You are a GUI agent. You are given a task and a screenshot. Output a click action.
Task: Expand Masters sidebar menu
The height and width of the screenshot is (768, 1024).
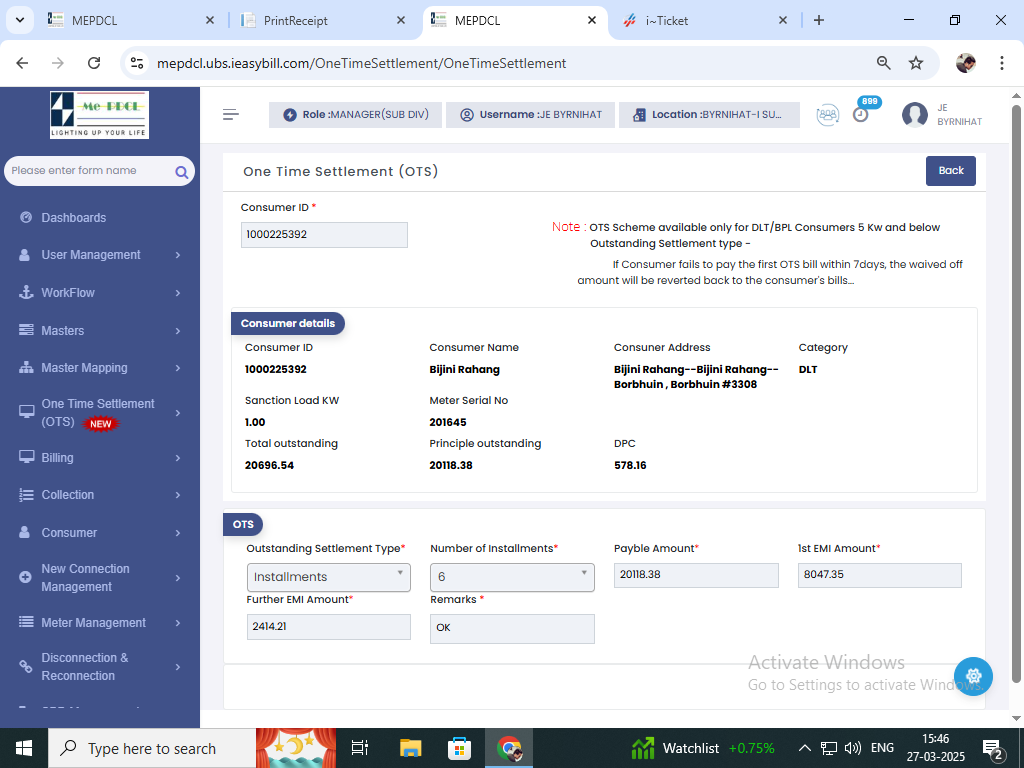tap(99, 330)
